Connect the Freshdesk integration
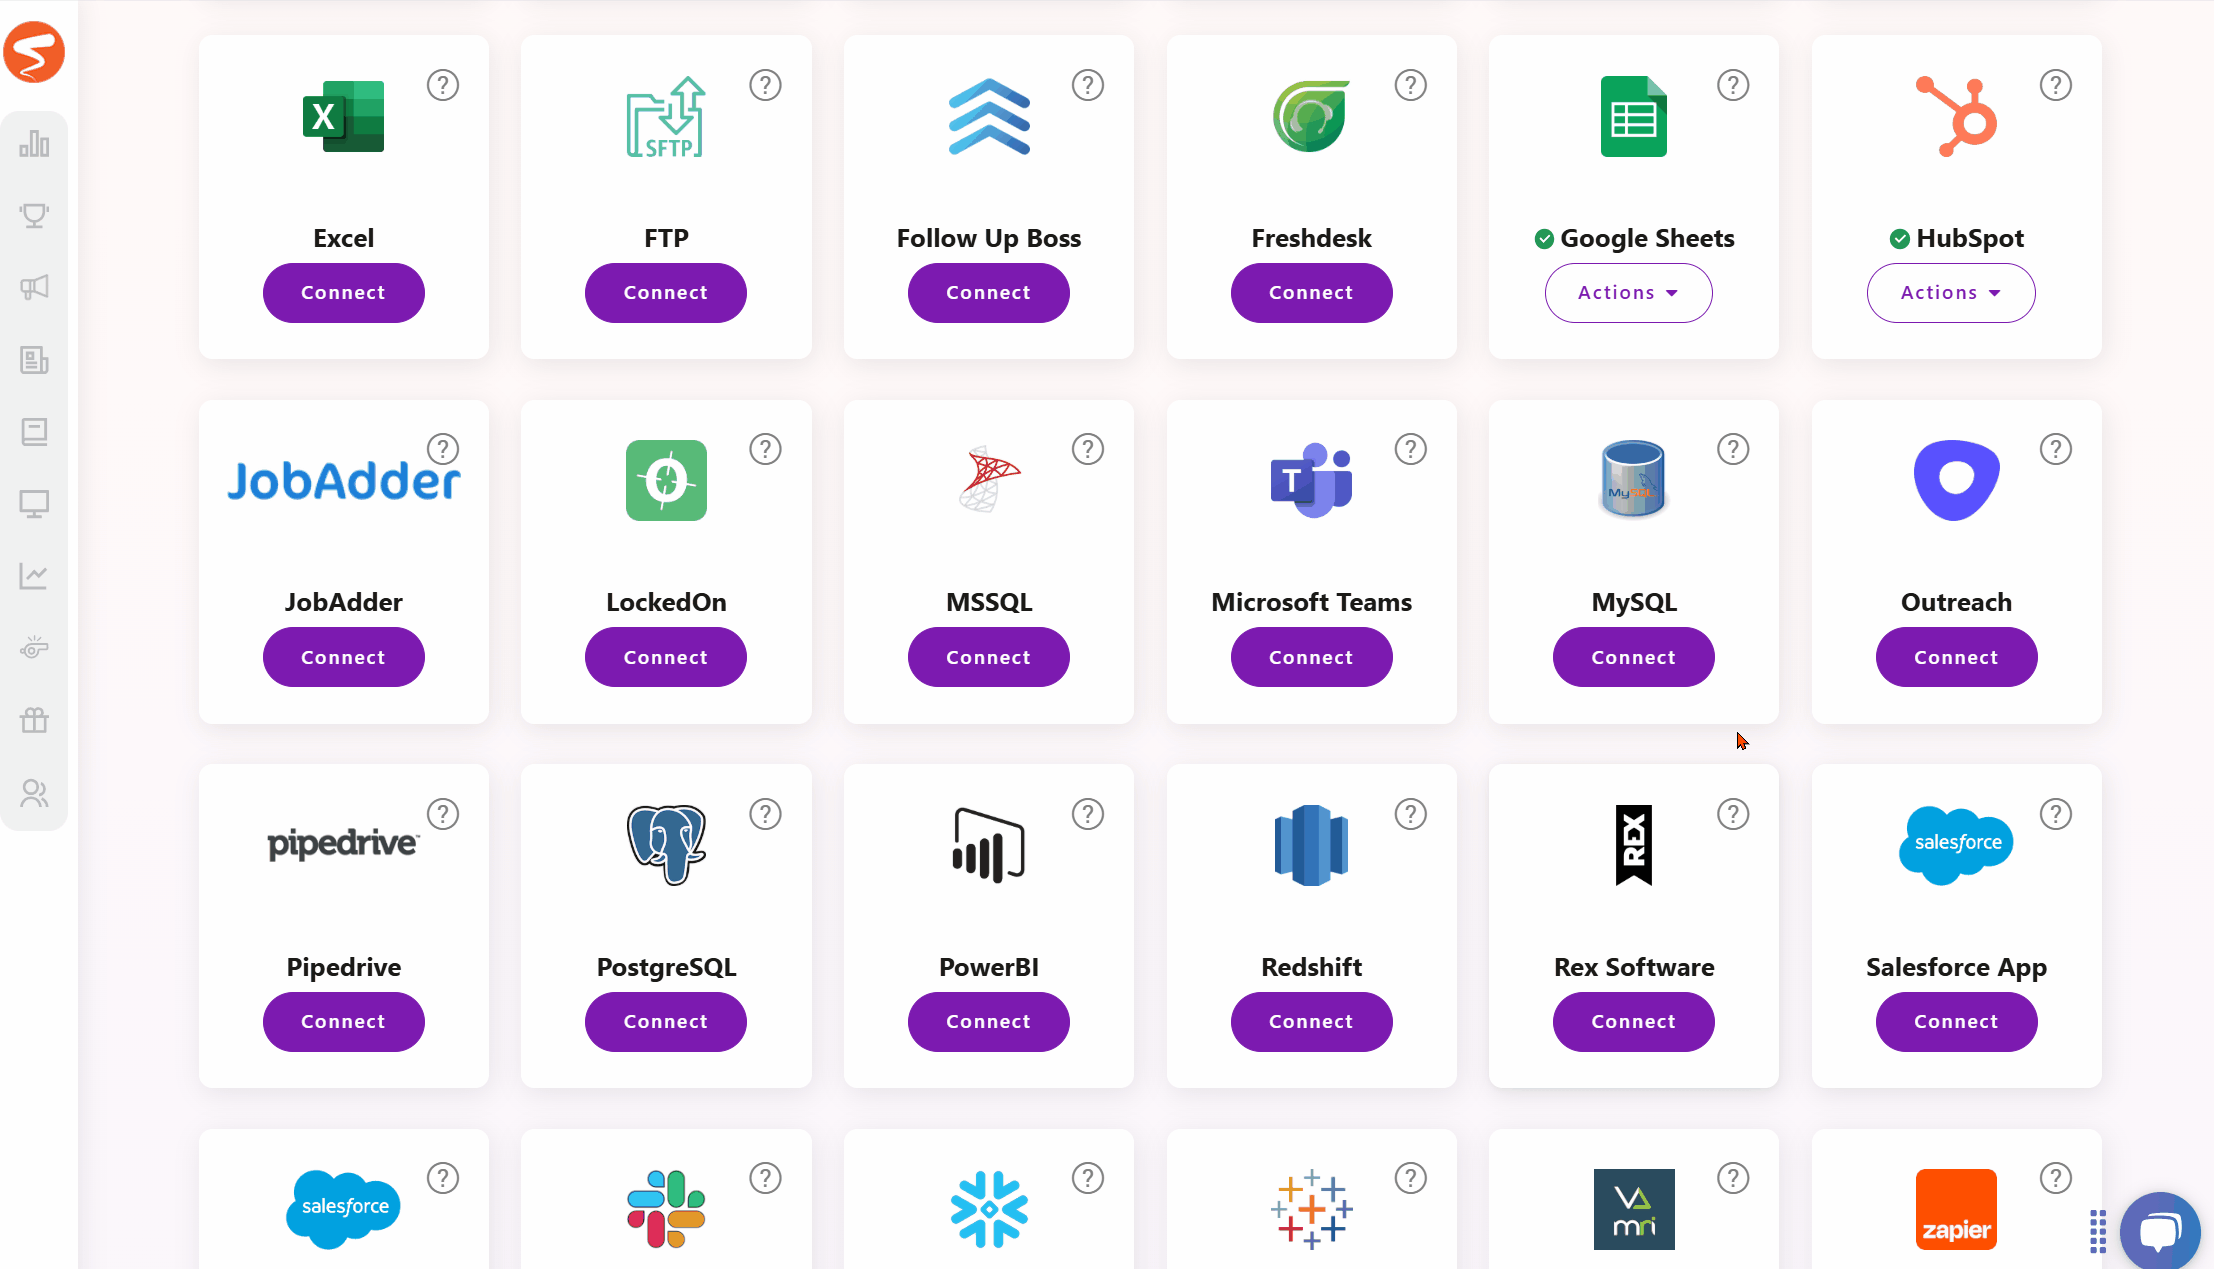The height and width of the screenshot is (1269, 2214). (1311, 293)
